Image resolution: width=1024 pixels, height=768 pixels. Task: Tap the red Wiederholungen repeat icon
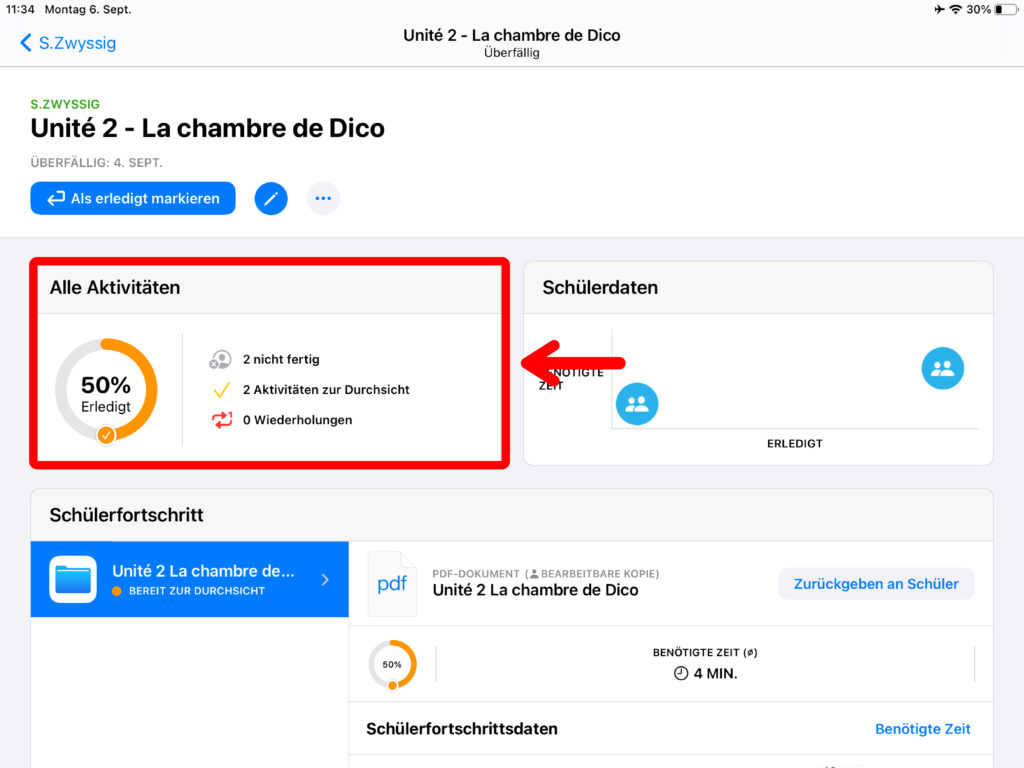tap(221, 420)
